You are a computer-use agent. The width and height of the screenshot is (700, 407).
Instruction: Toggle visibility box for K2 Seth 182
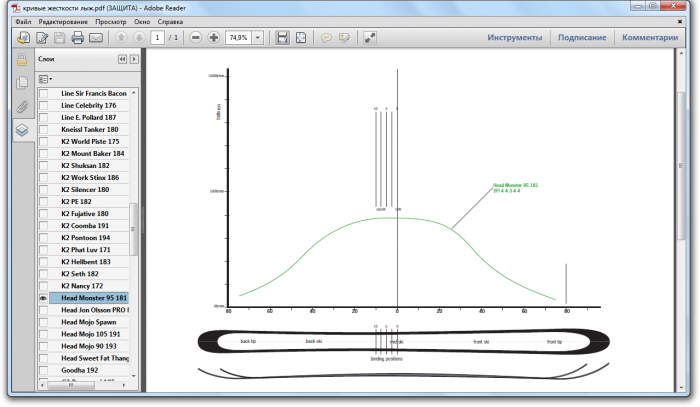(43, 274)
